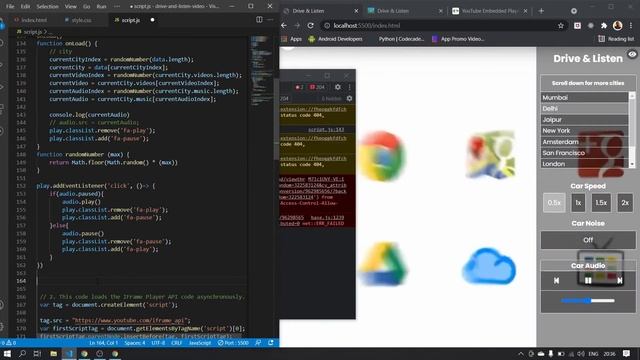
Task: Open the Apps bookmark
Action: tap(292, 39)
